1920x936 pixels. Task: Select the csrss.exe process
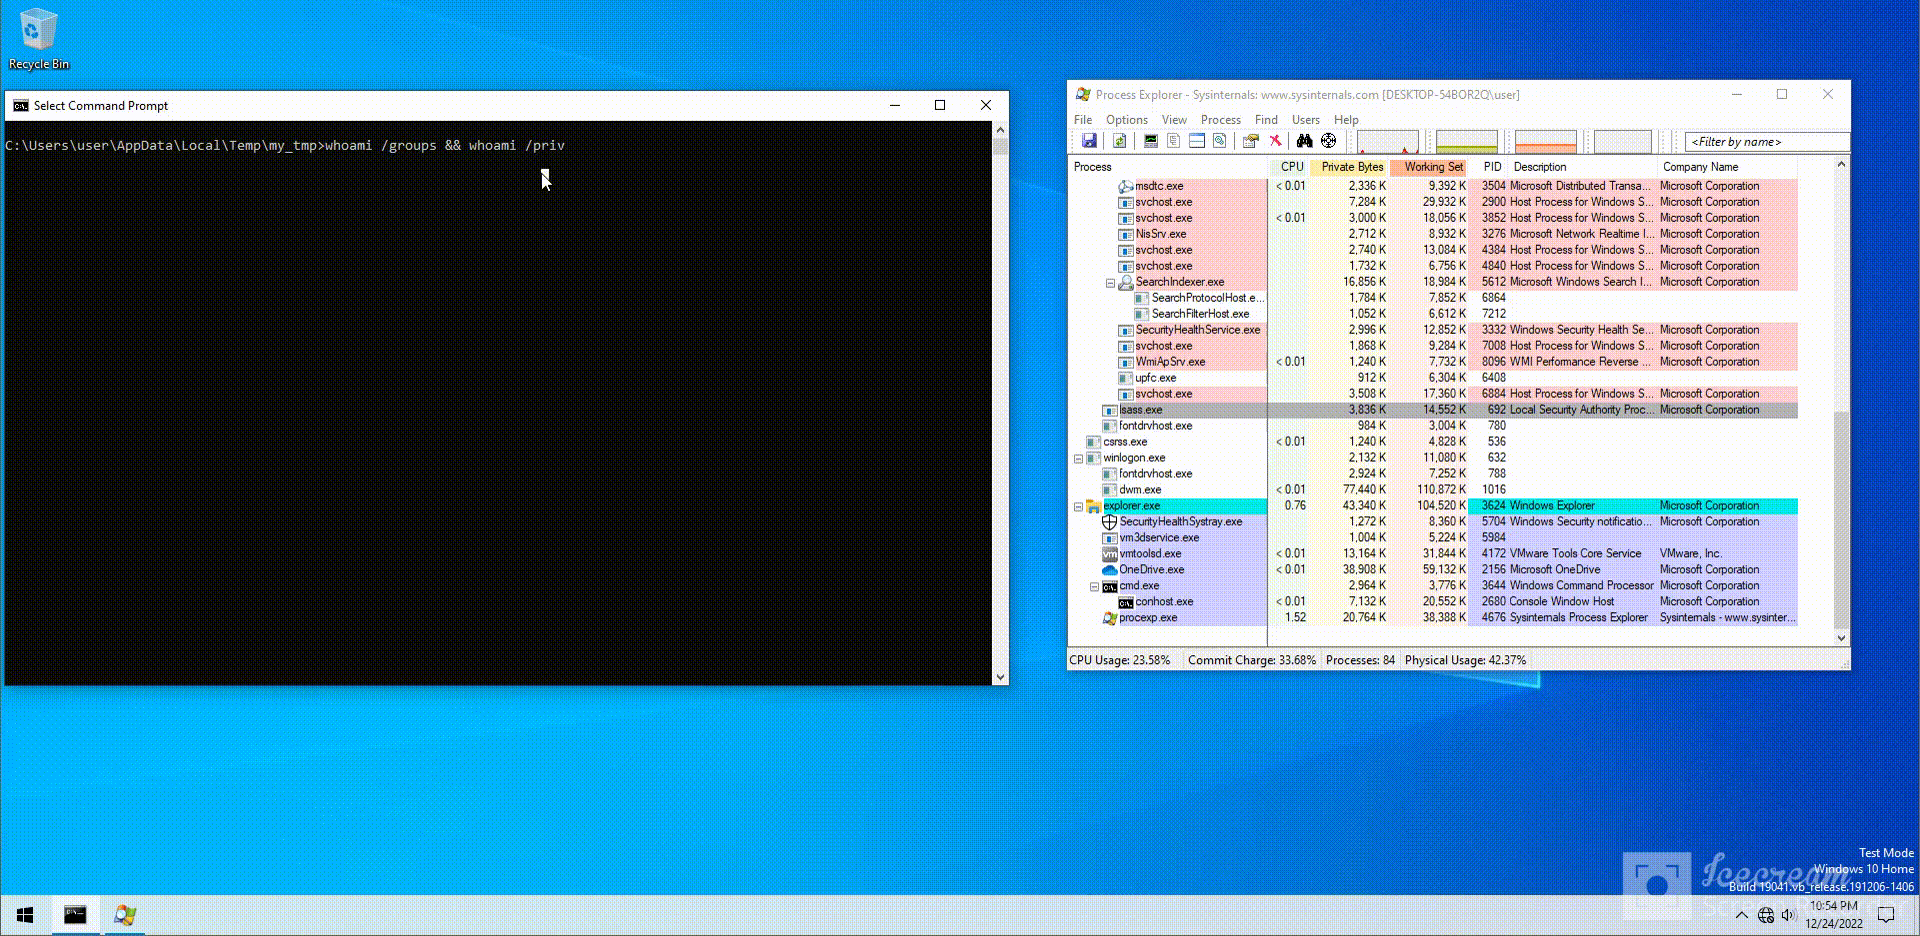[1125, 442]
